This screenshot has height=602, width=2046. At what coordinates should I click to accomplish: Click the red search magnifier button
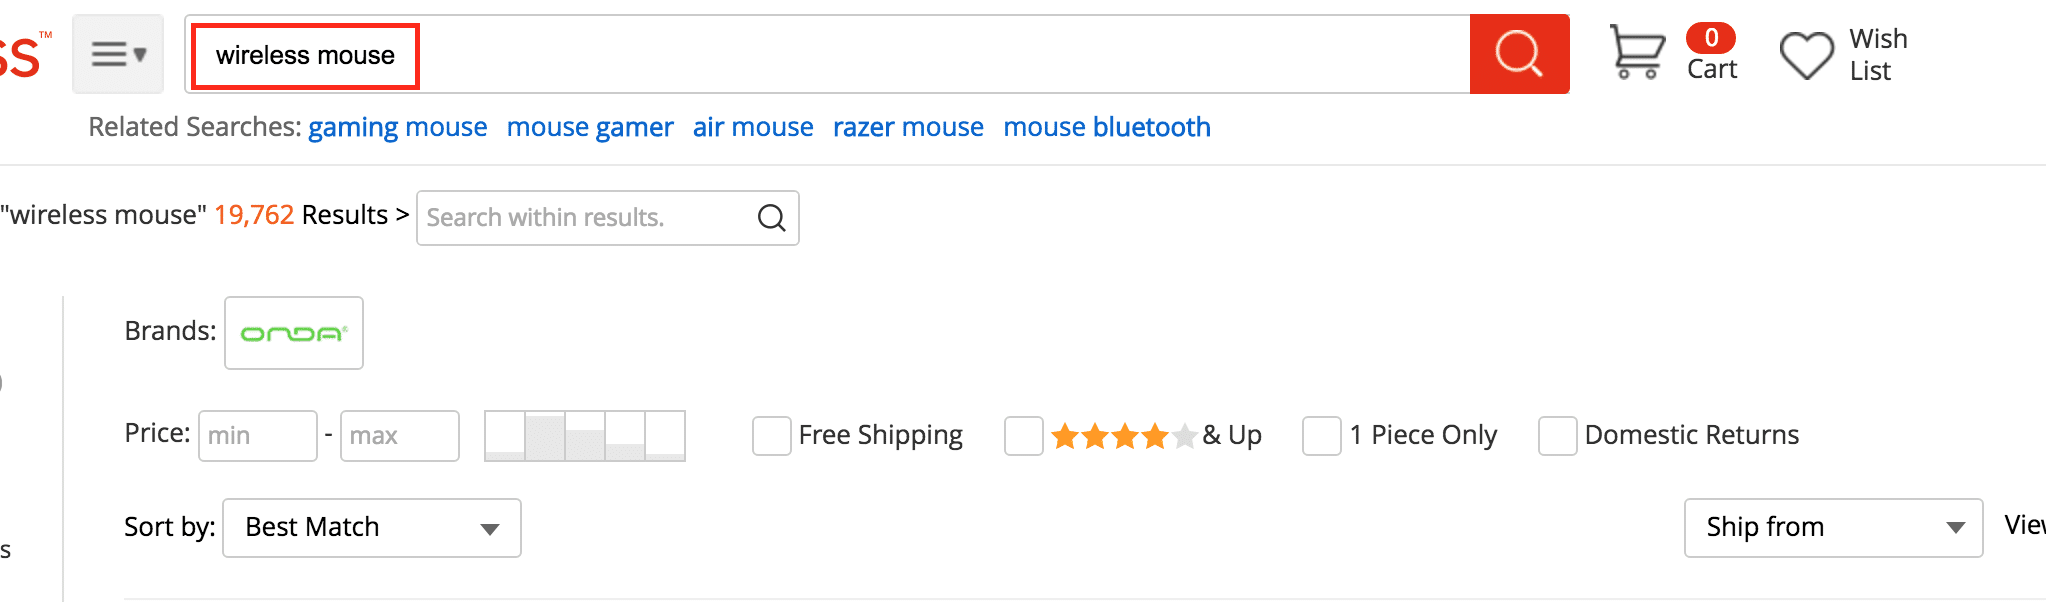point(1519,54)
